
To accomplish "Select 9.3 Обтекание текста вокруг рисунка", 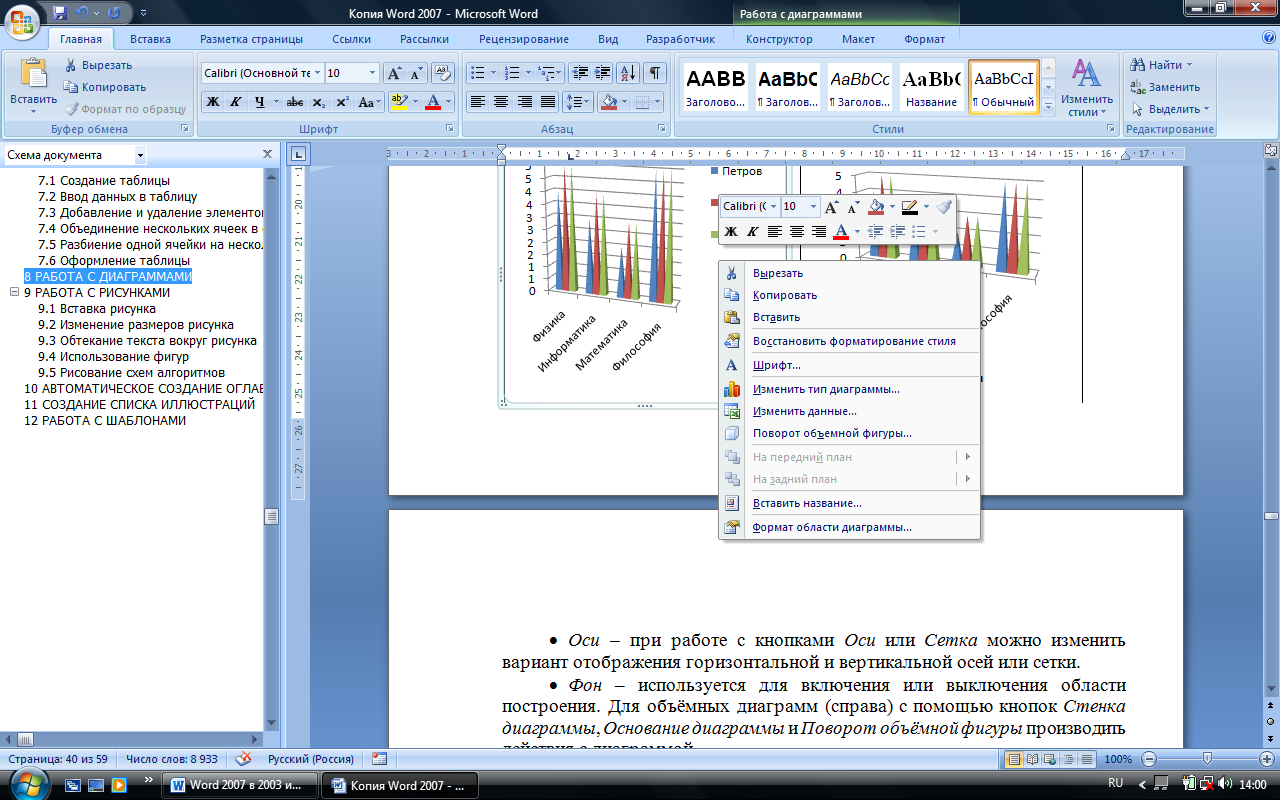I will point(147,341).
